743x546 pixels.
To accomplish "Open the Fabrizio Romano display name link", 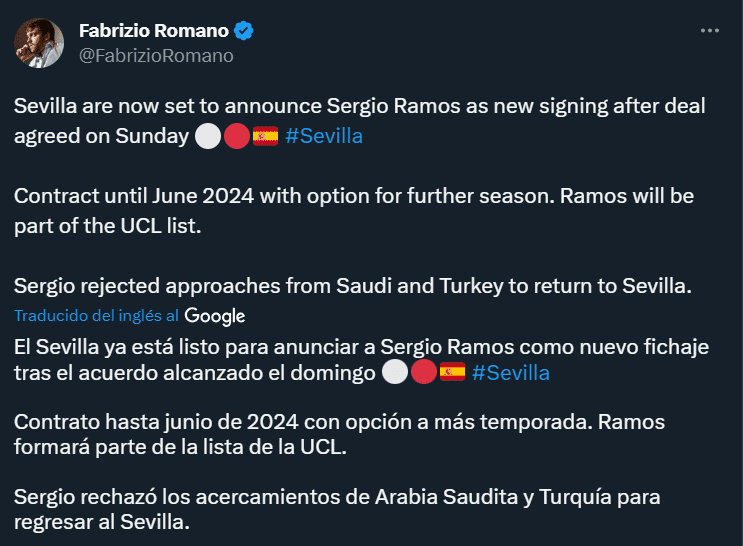I will [x=153, y=31].
